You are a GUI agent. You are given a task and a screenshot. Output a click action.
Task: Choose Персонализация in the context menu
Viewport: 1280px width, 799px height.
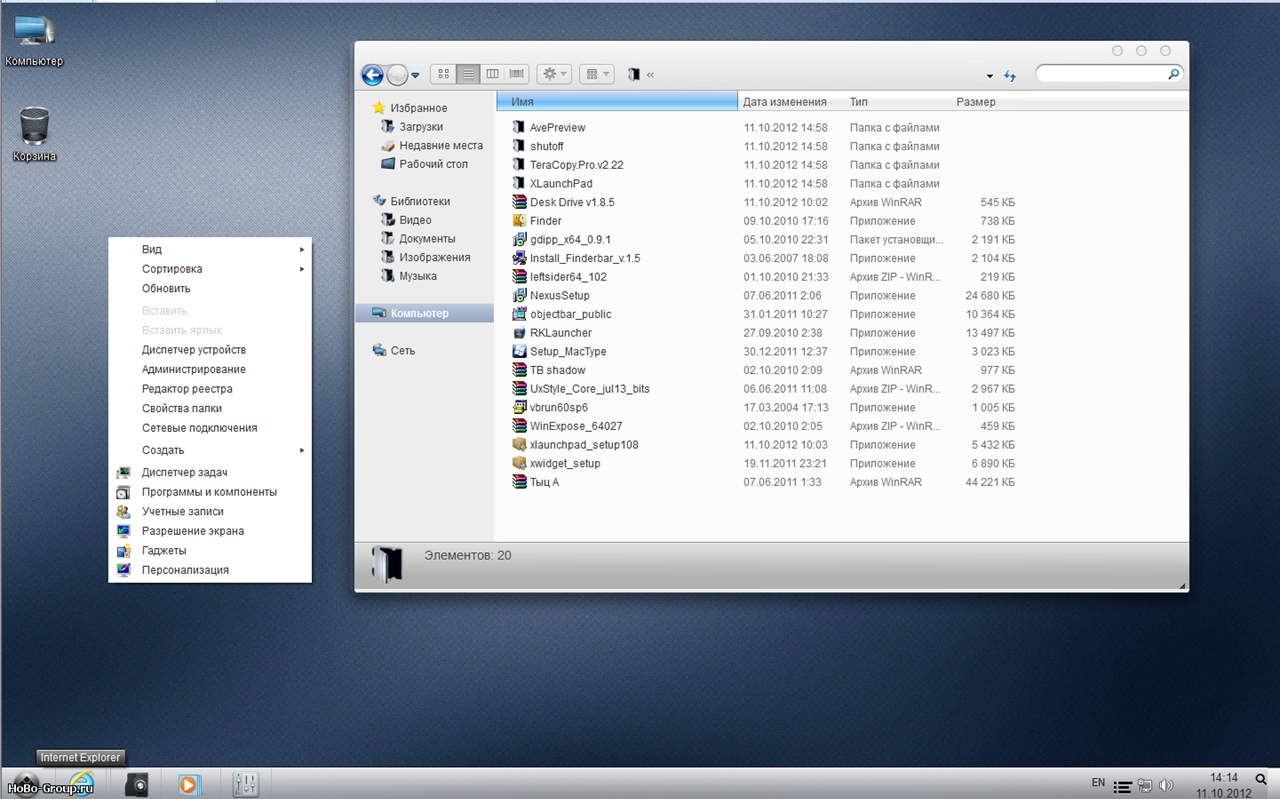coord(185,570)
